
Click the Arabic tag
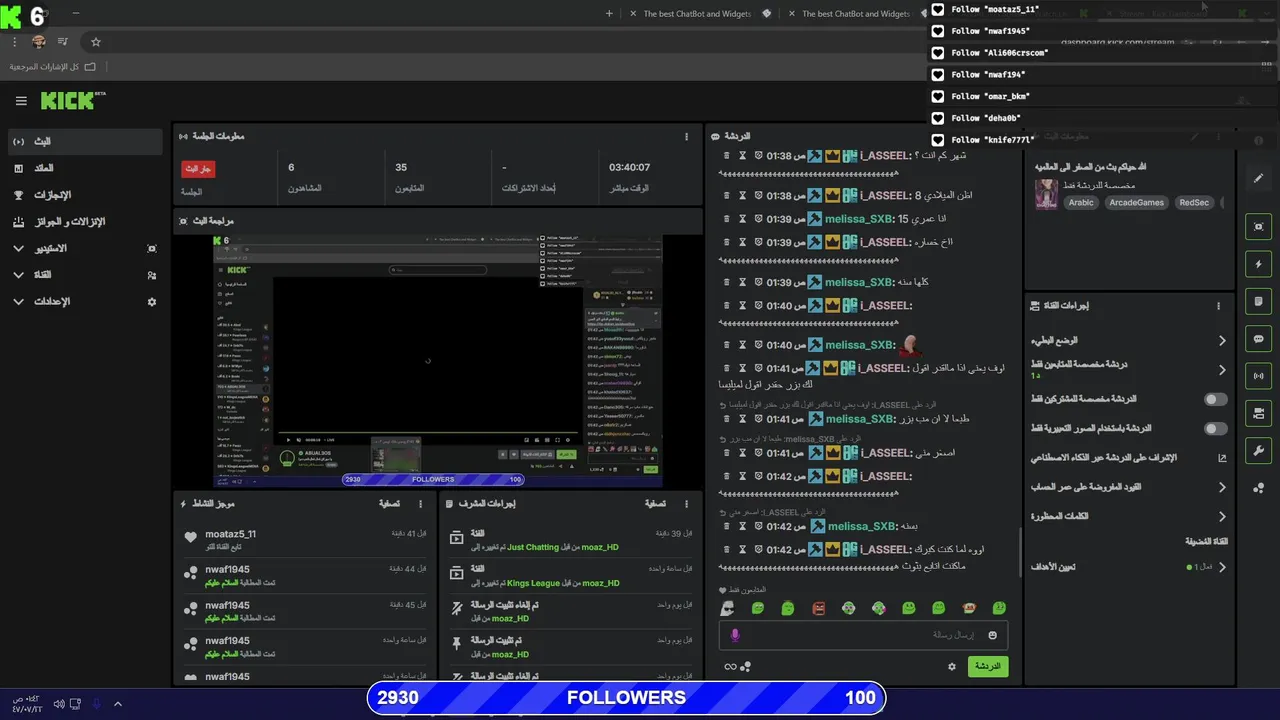[1081, 203]
